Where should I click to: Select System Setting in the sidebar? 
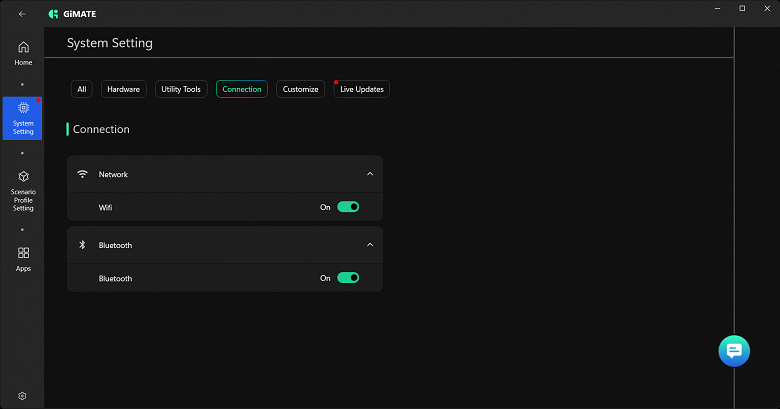point(23,118)
